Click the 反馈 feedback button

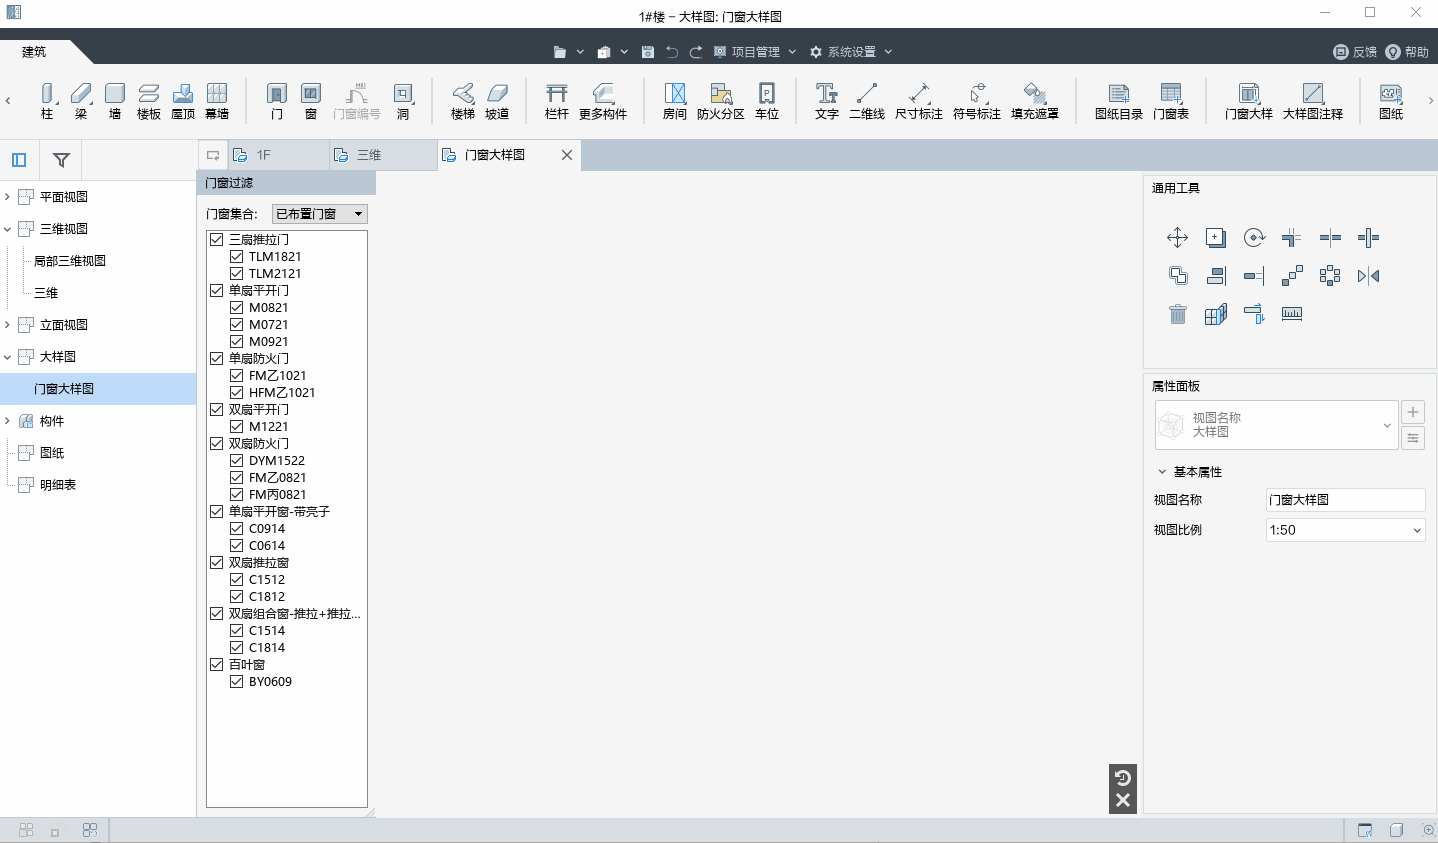[1355, 52]
